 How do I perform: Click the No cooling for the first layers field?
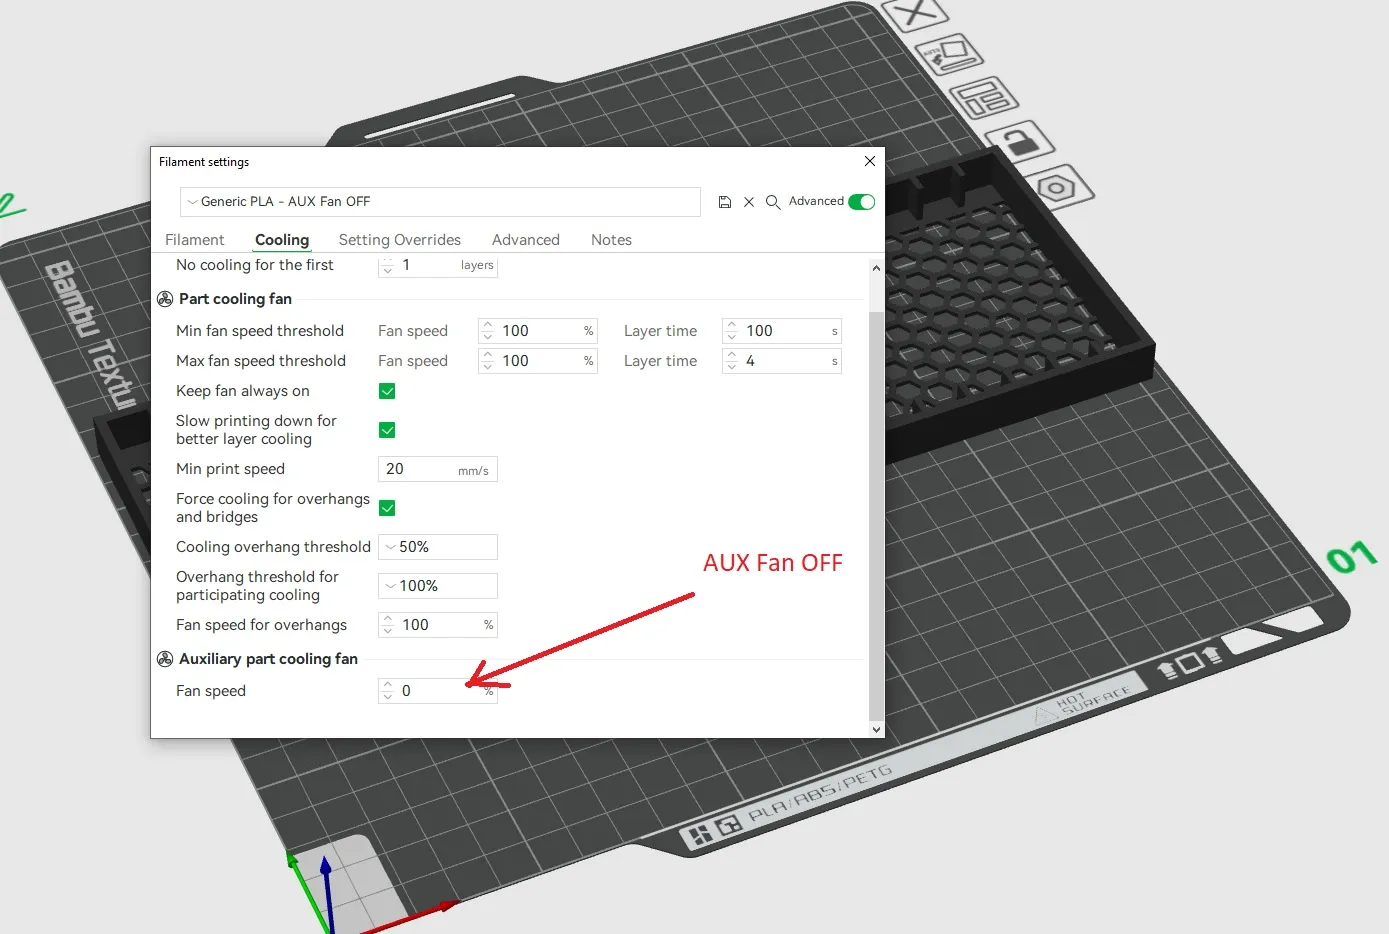tap(440, 266)
